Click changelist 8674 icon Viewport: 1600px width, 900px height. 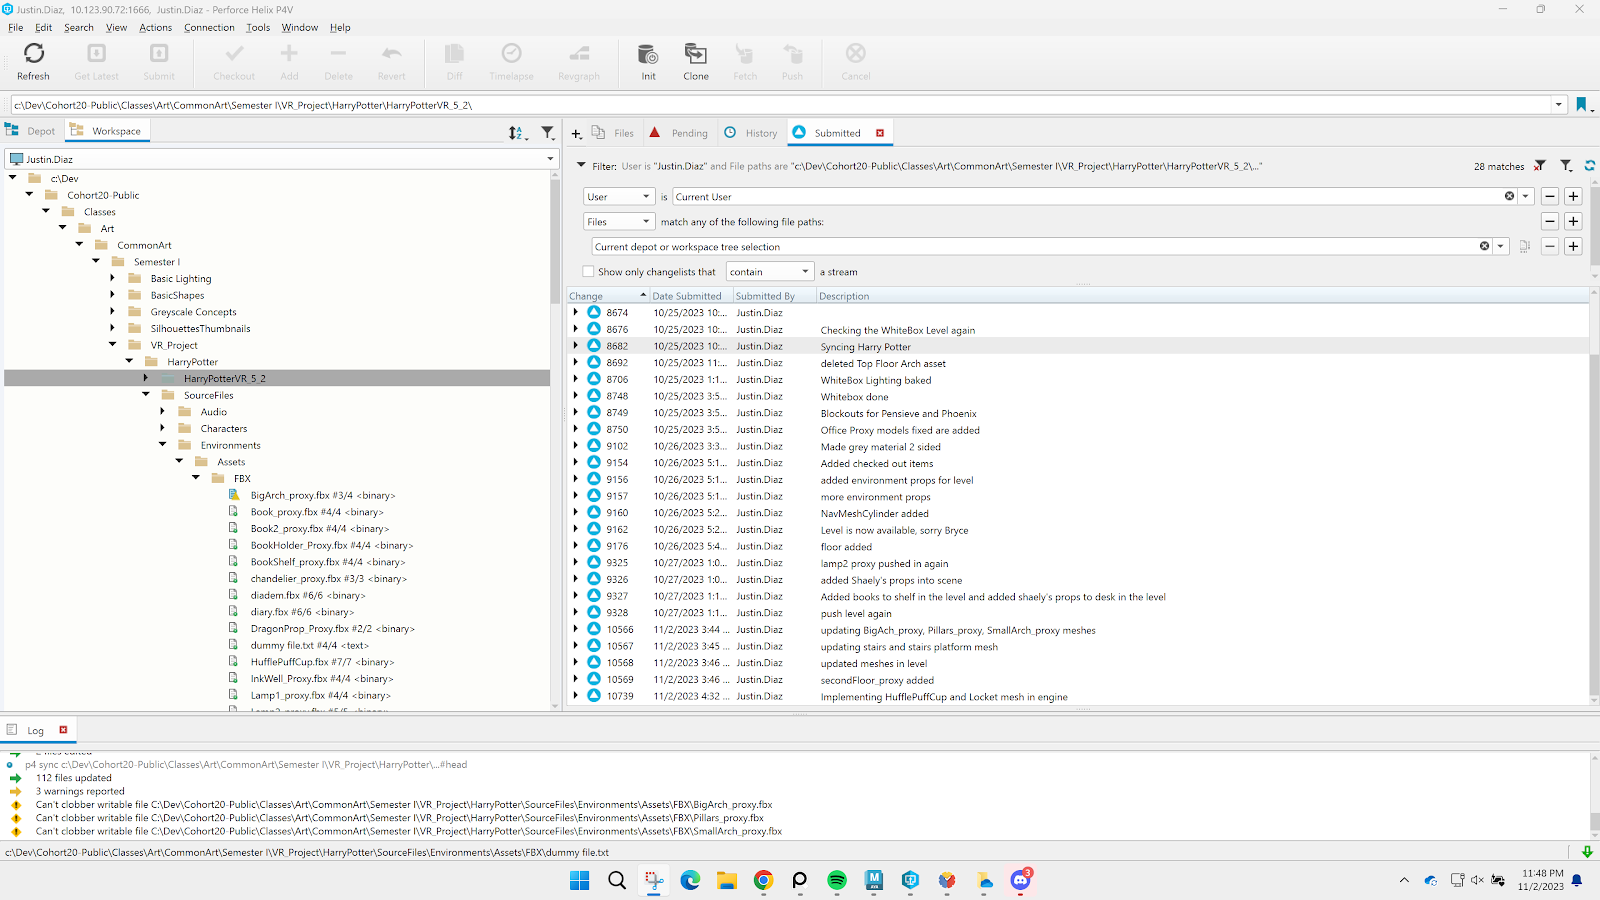point(594,312)
